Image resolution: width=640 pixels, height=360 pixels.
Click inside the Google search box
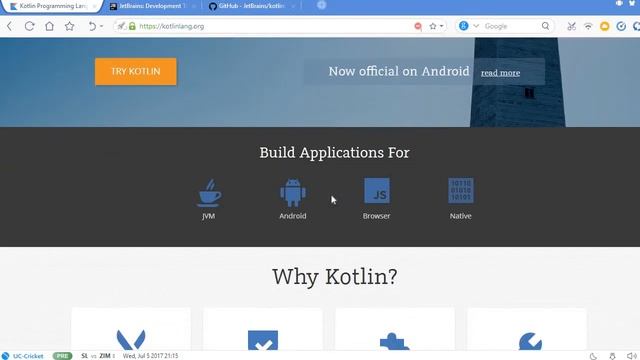click(x=511, y=26)
